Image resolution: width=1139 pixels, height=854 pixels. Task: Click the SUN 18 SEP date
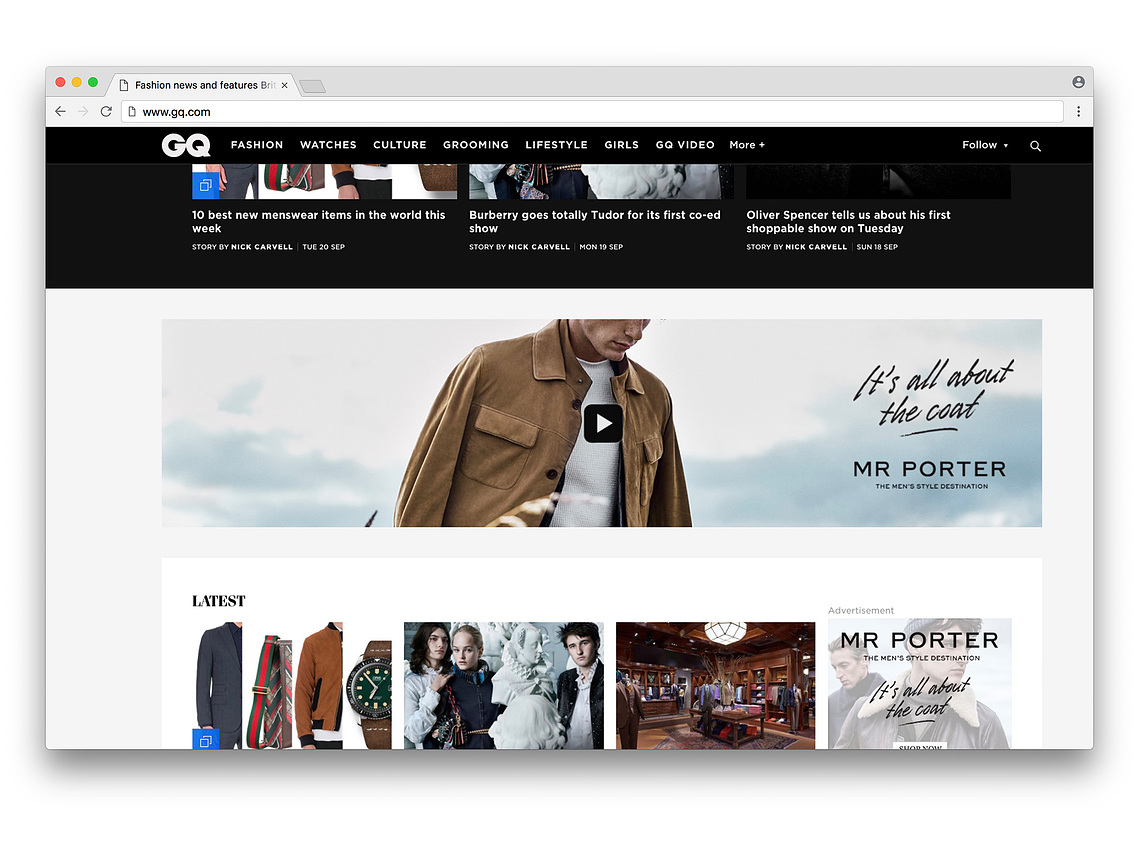pyautogui.click(x=877, y=247)
